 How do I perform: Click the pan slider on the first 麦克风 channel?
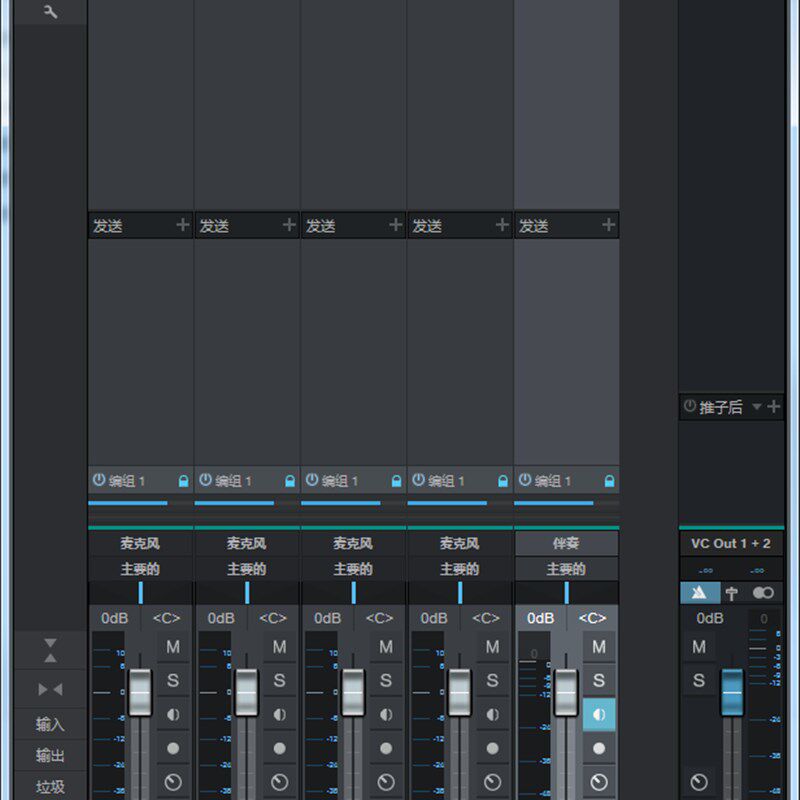pyautogui.click(x=140, y=593)
